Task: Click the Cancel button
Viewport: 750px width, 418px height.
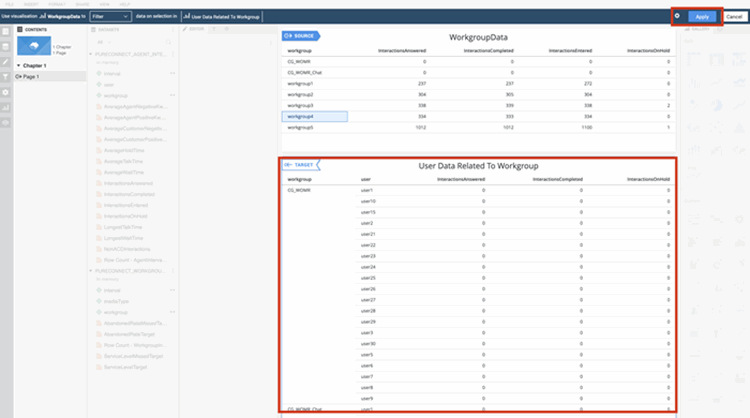Action: pyautogui.click(x=734, y=17)
